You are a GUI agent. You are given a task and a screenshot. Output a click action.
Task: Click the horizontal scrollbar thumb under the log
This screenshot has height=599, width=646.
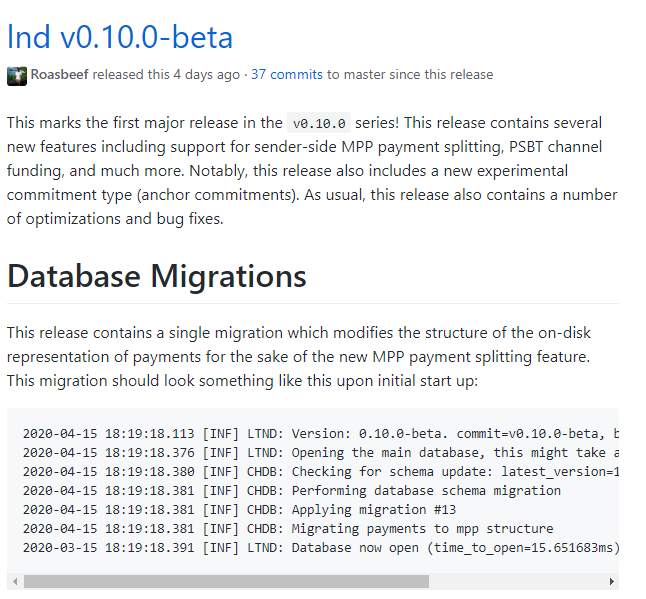click(226, 581)
